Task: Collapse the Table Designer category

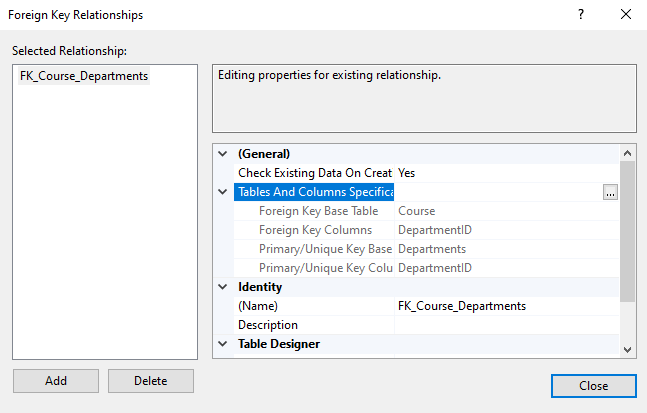Action: pos(222,344)
